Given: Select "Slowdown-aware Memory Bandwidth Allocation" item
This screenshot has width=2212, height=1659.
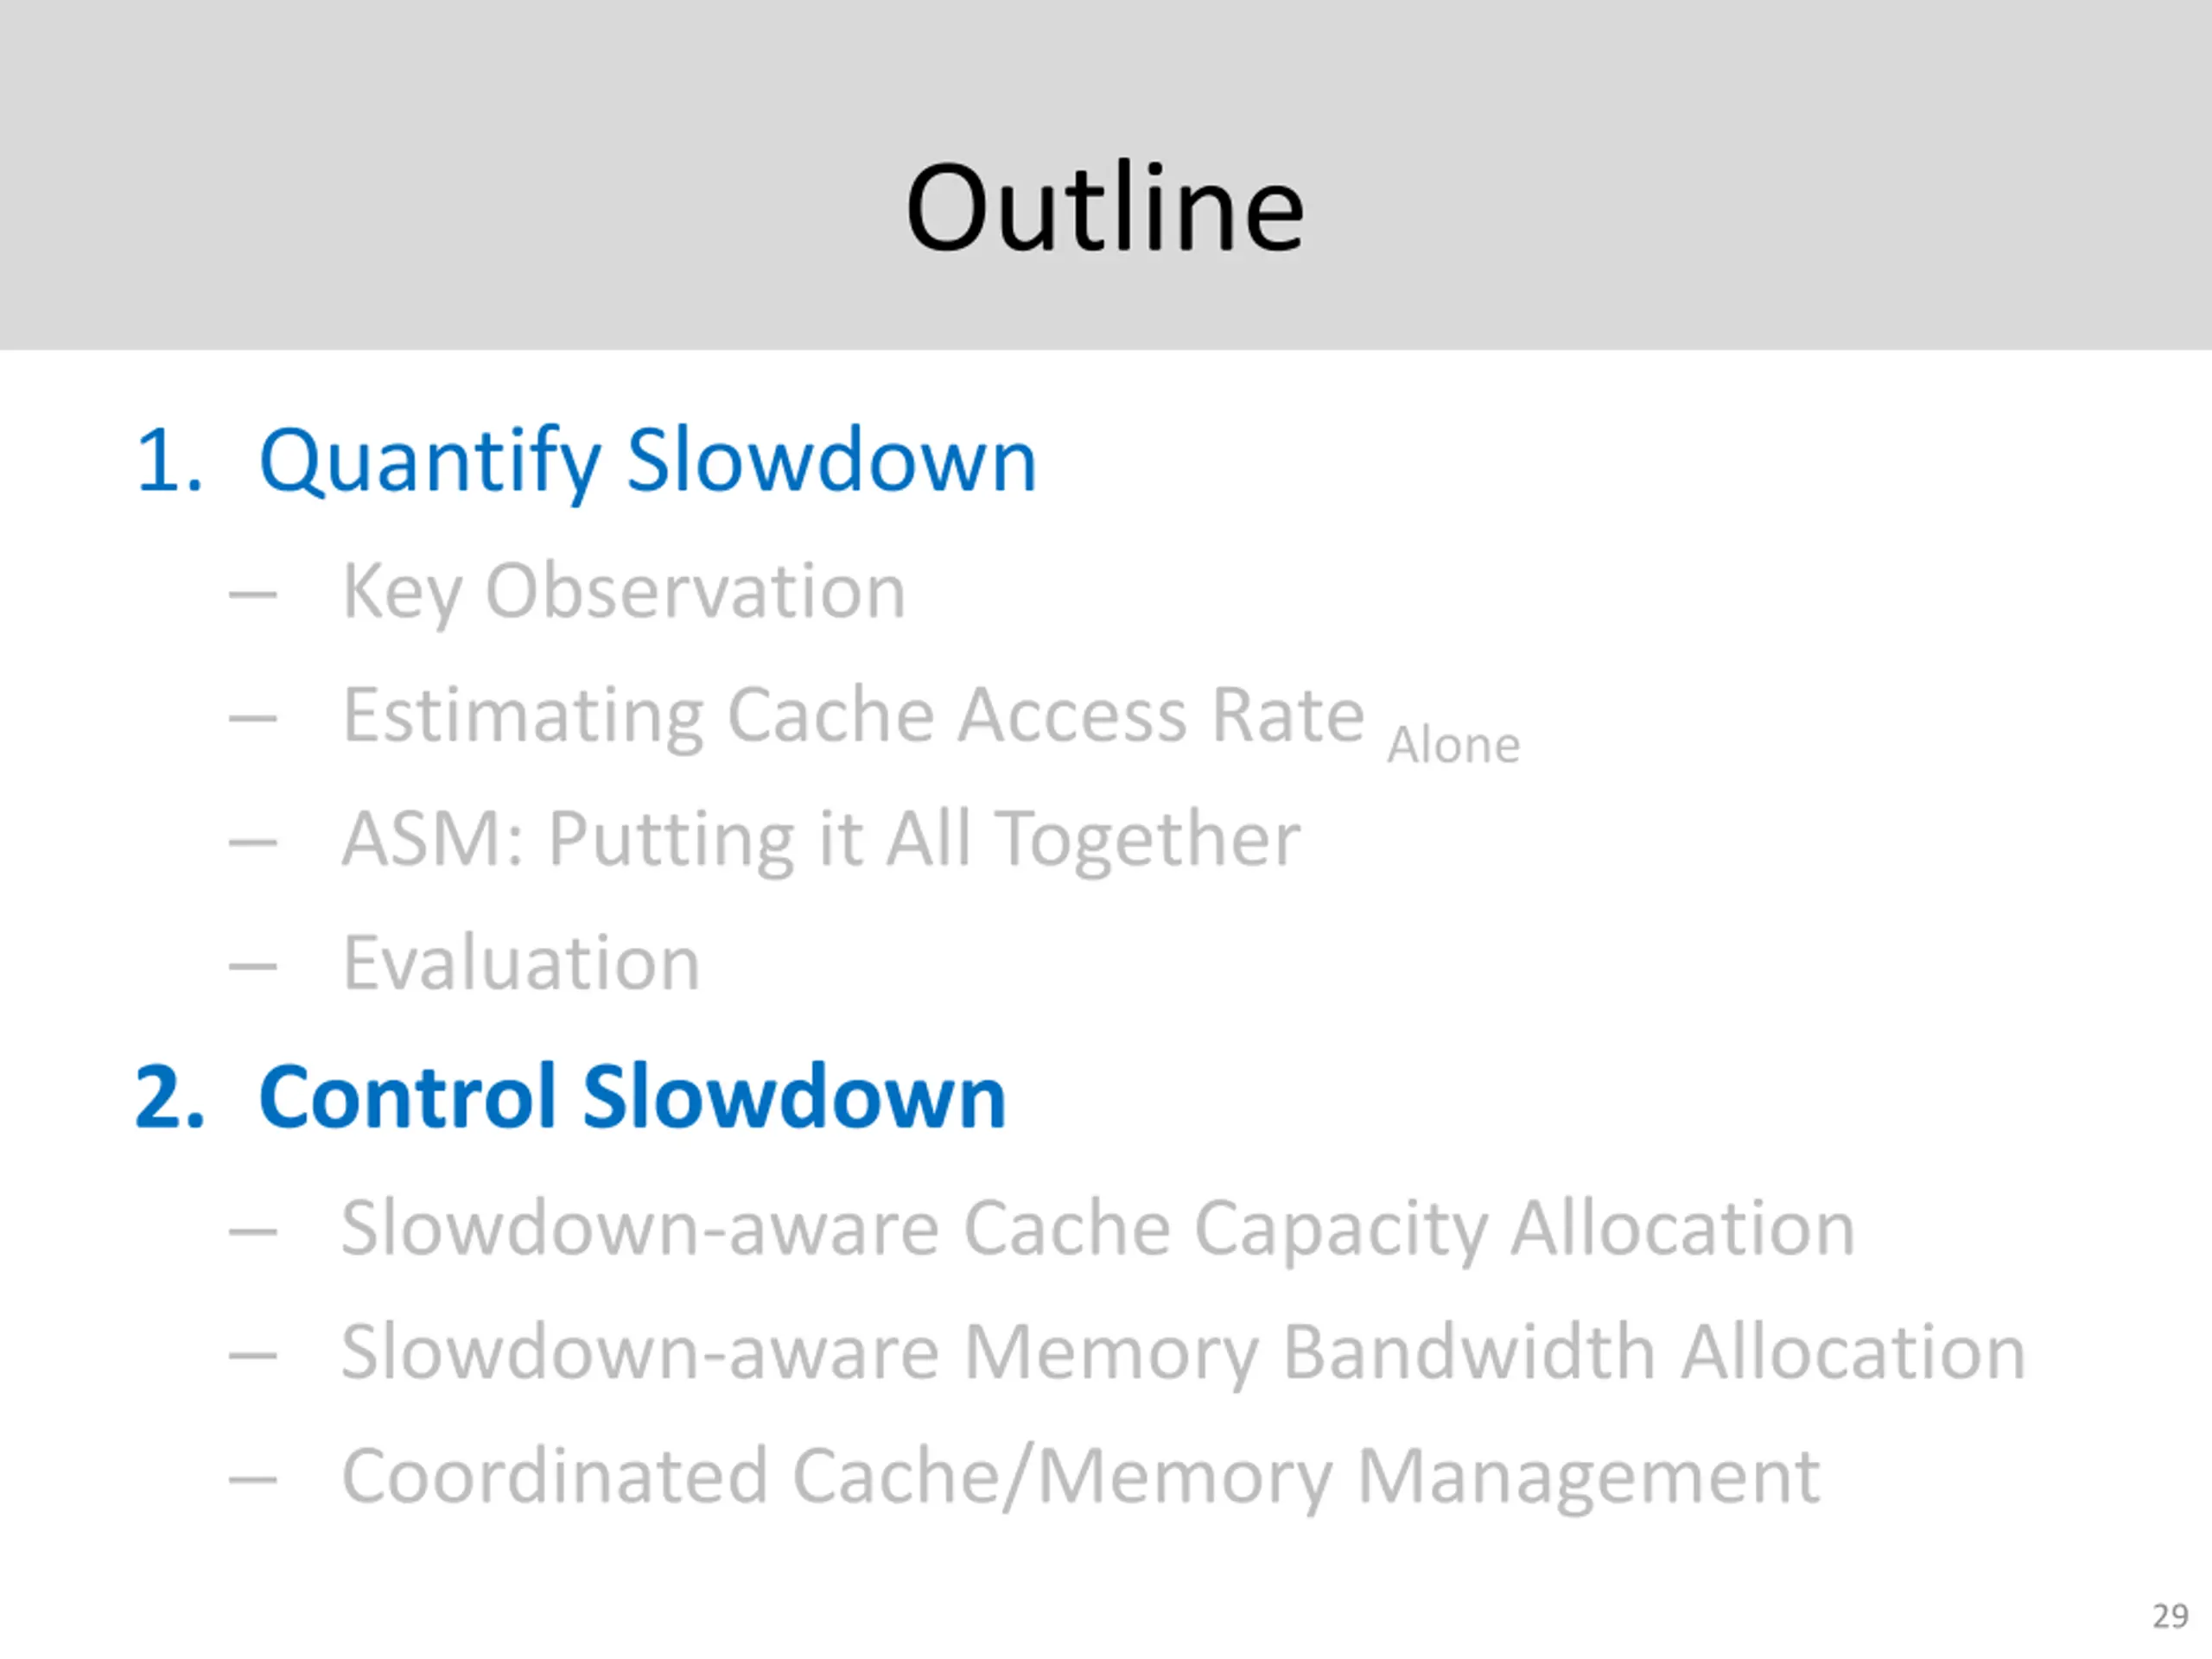Looking at the screenshot, I should 1183,1352.
